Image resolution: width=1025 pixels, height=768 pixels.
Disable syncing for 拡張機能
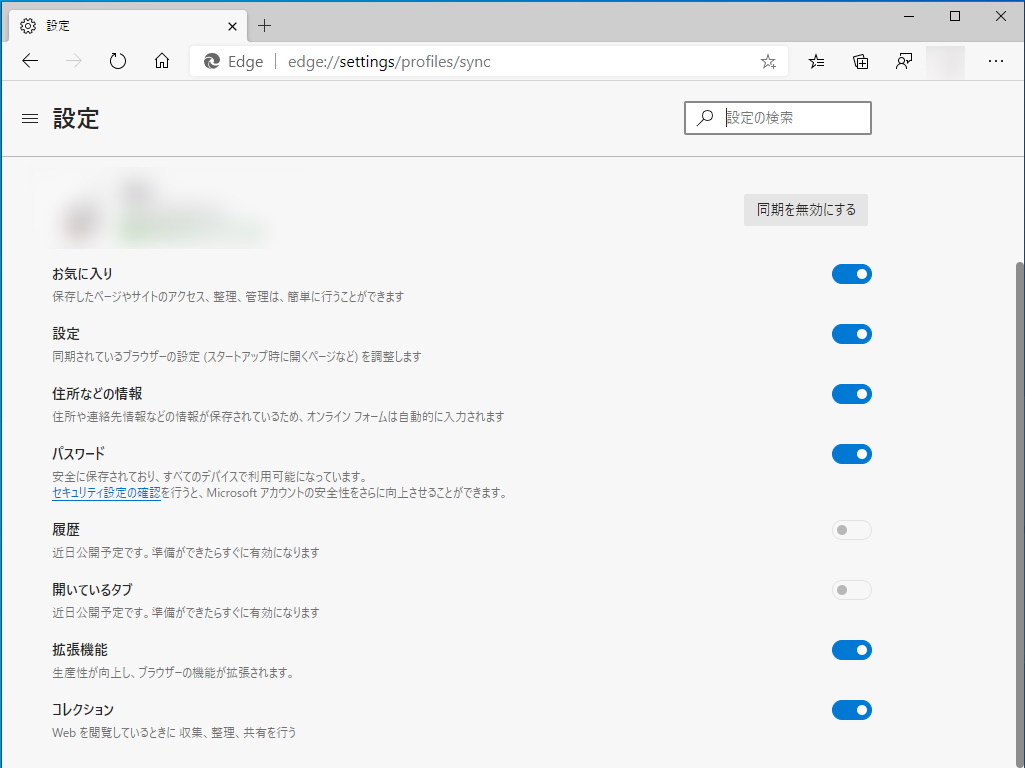coord(851,649)
